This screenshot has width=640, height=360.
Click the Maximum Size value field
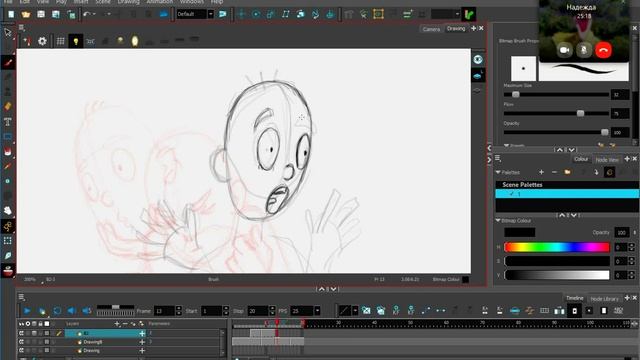point(619,95)
